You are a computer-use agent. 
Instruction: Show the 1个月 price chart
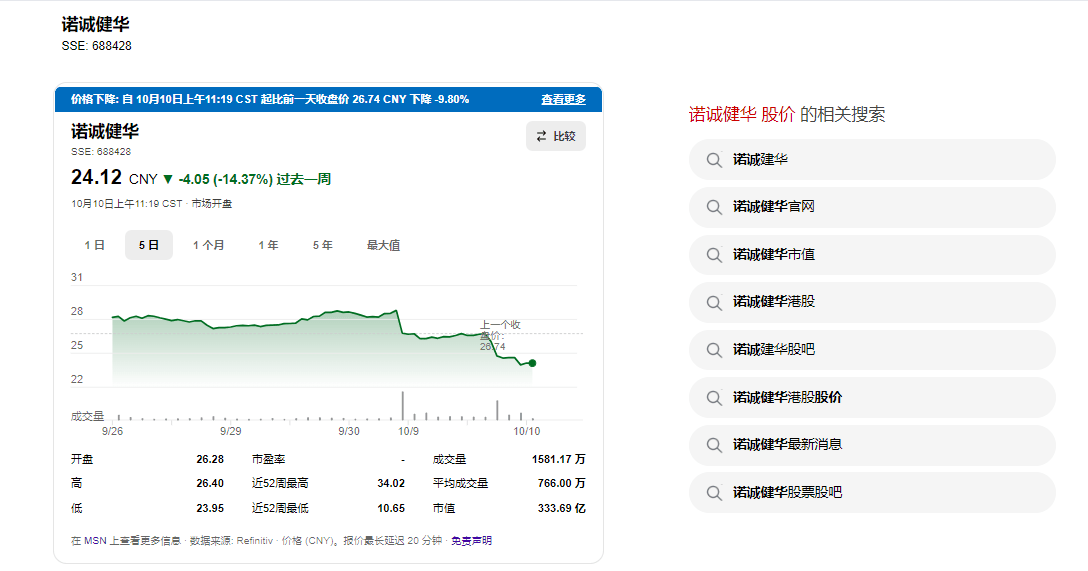pyautogui.click(x=208, y=245)
